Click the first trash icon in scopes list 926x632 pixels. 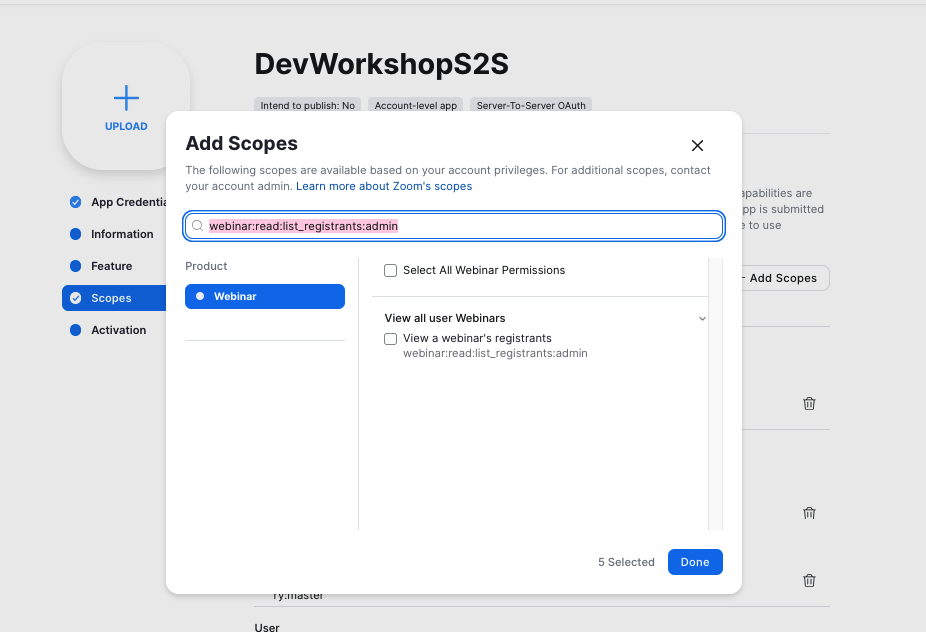(x=809, y=403)
